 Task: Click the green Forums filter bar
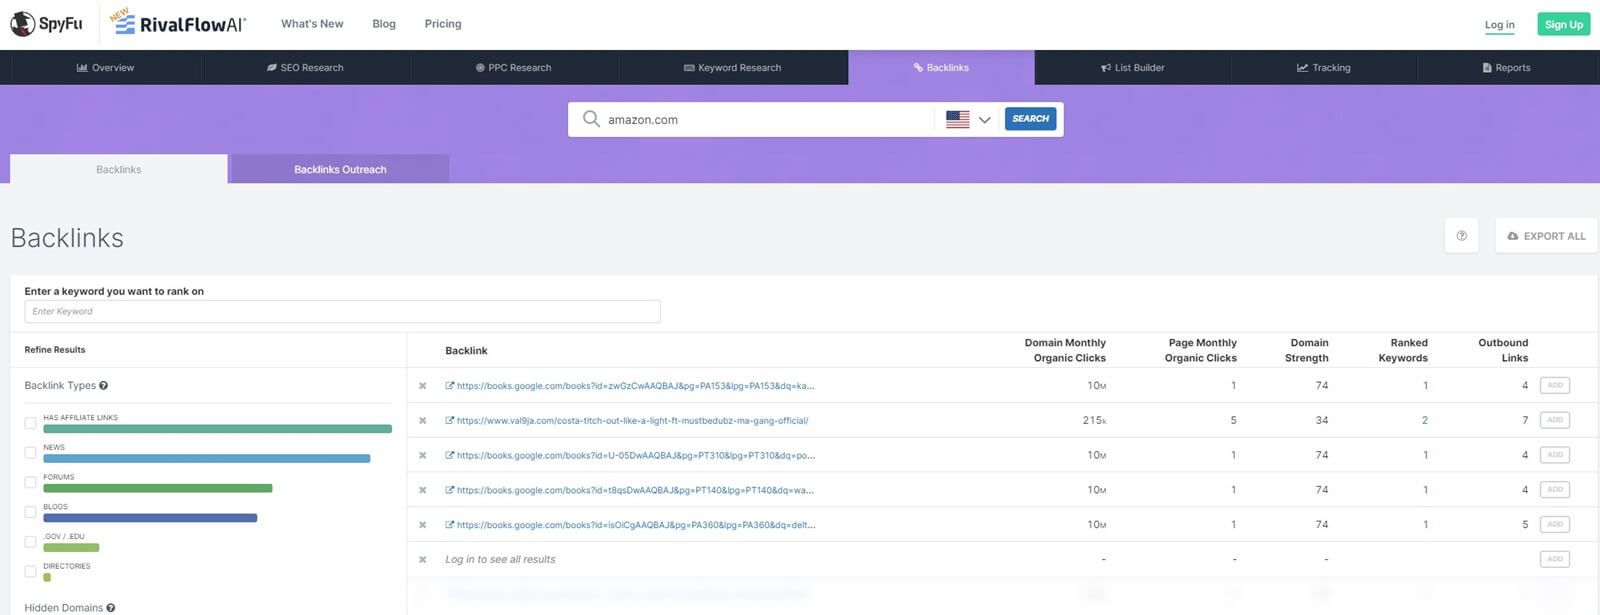pos(157,489)
